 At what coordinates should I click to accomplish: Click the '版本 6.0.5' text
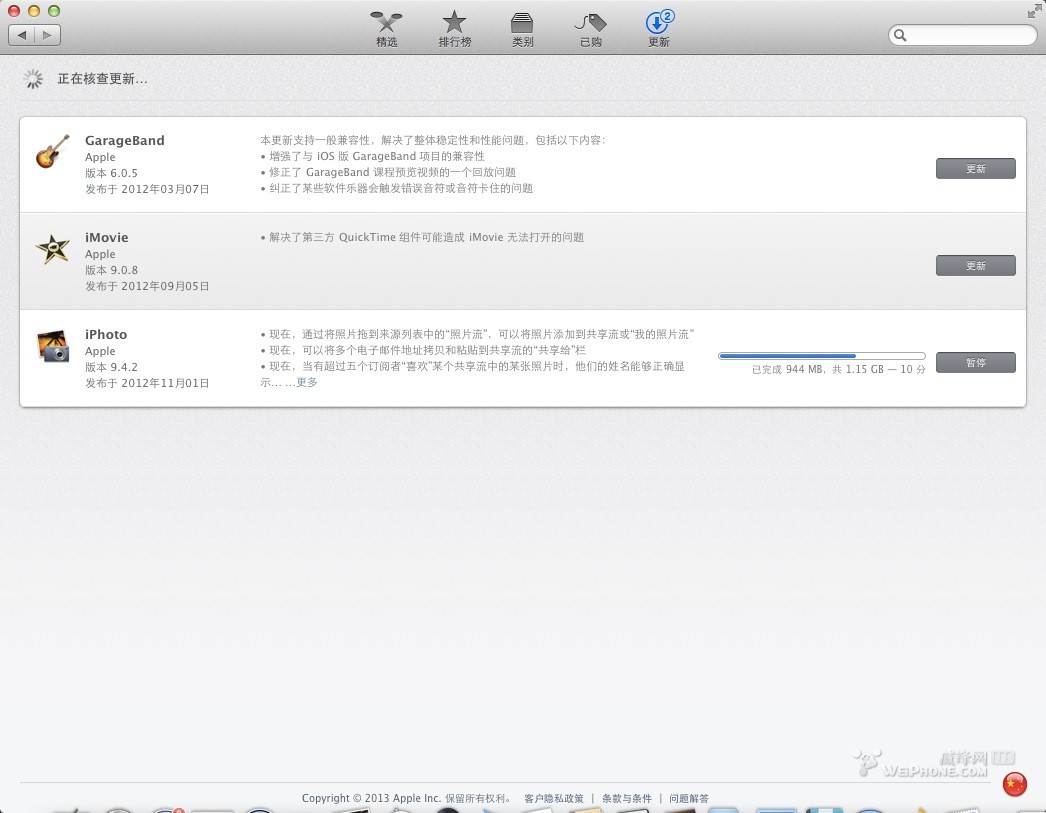(x=111, y=173)
